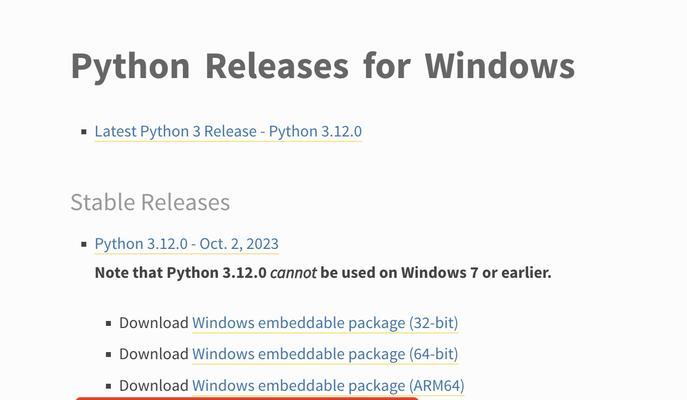Click the italic word 'cannot' in the note
Image resolution: width=687 pixels, height=400 pixels.
pyautogui.click(x=293, y=273)
